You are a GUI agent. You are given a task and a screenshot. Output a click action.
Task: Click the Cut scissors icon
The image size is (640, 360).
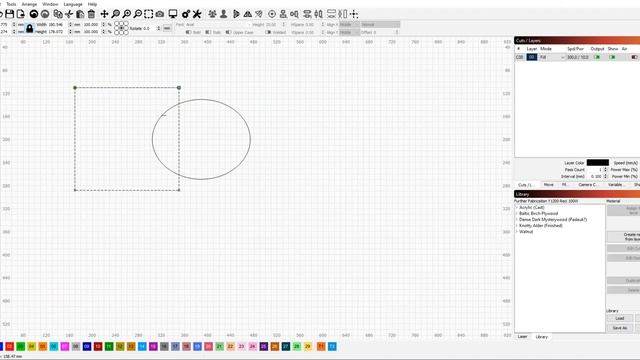69,14
